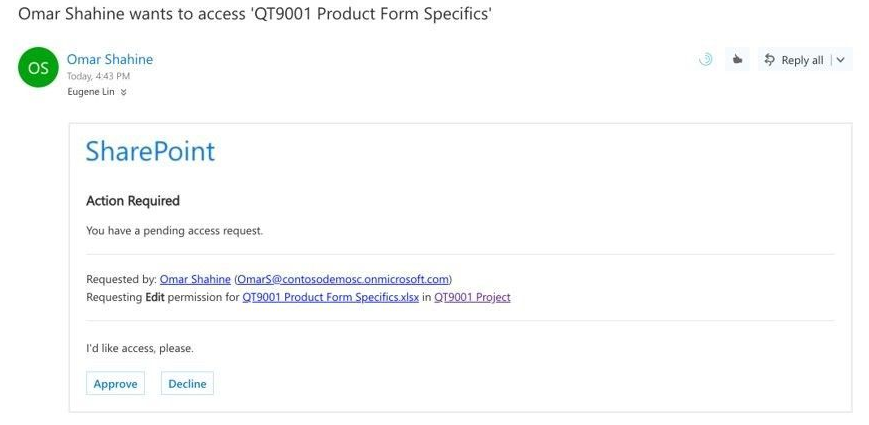The width and height of the screenshot is (869, 425).
Task: Open QT9001 Product Form Specifics.xlsx link
Action: pyautogui.click(x=330, y=298)
